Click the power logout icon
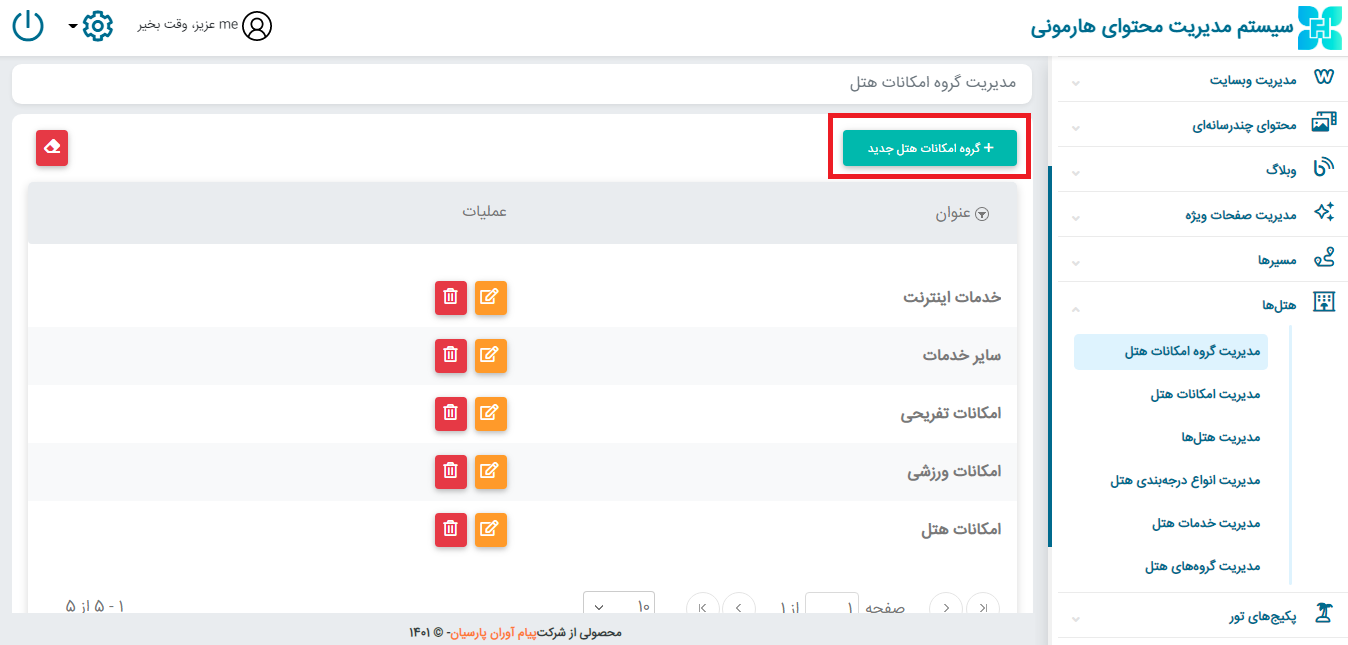The height and width of the screenshot is (645, 1348). 28,25
